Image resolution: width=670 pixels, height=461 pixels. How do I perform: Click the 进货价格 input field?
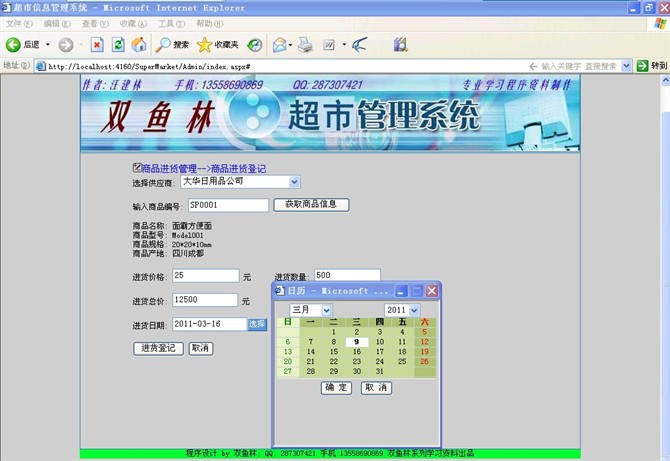206,276
